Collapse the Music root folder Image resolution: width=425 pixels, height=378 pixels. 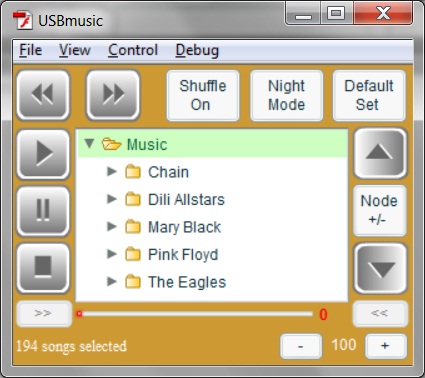tap(89, 144)
